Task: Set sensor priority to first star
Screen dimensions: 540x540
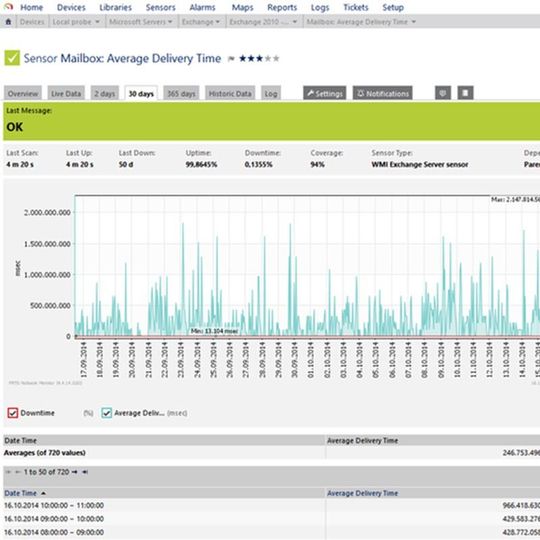Action: (243, 58)
